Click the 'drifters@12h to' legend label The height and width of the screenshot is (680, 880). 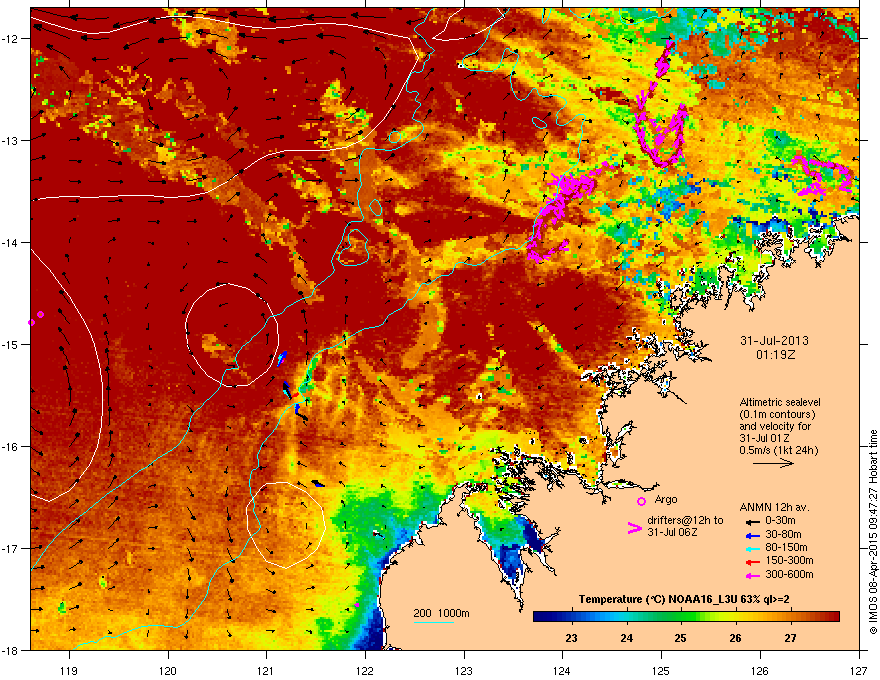point(685,521)
